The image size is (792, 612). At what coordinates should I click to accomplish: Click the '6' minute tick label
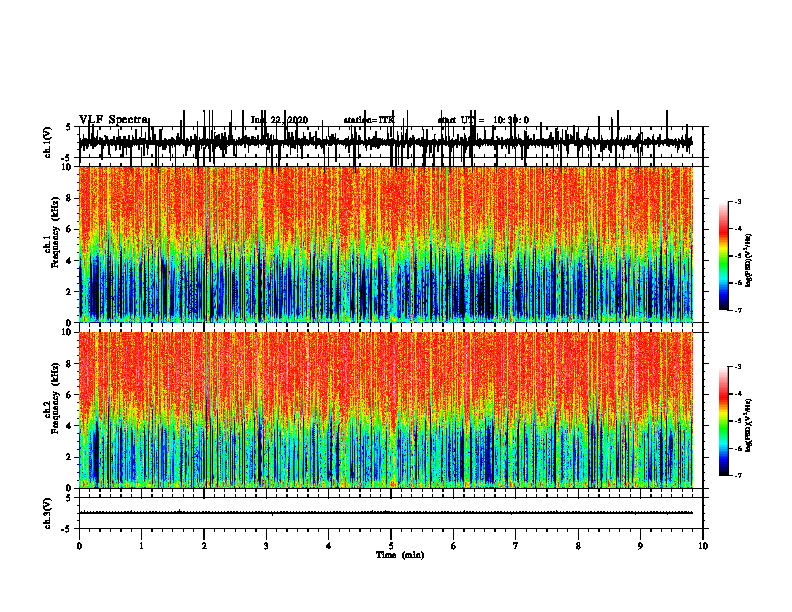point(454,546)
